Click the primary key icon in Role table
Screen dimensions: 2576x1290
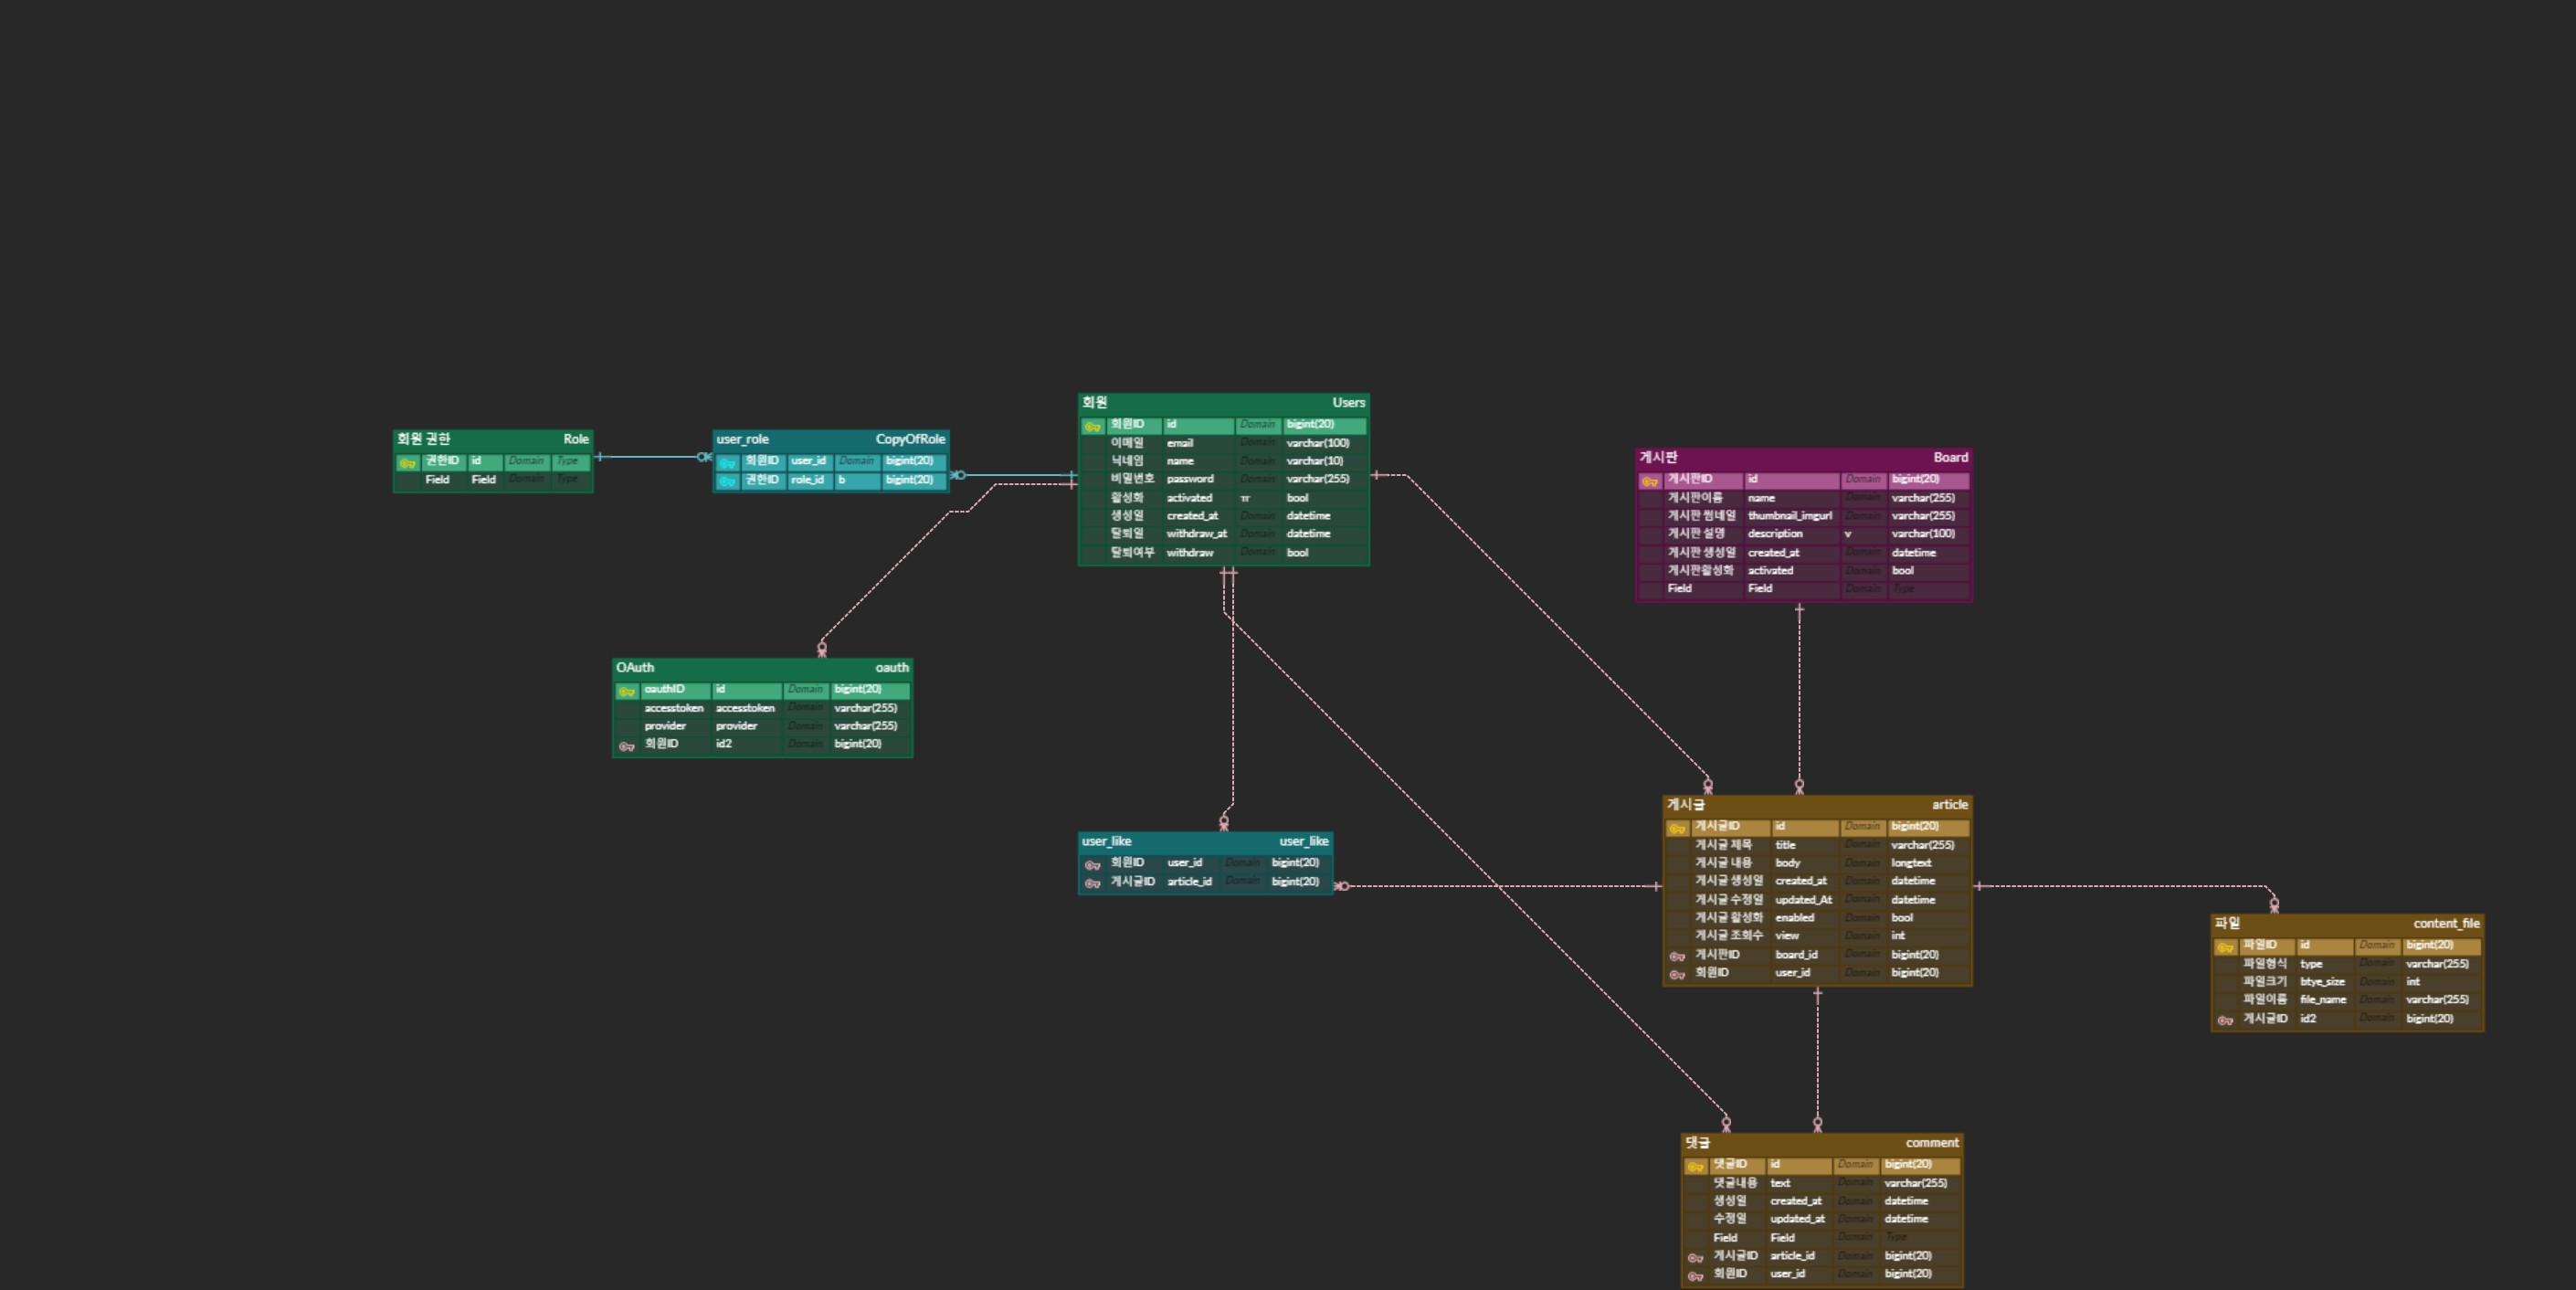pyautogui.click(x=407, y=463)
